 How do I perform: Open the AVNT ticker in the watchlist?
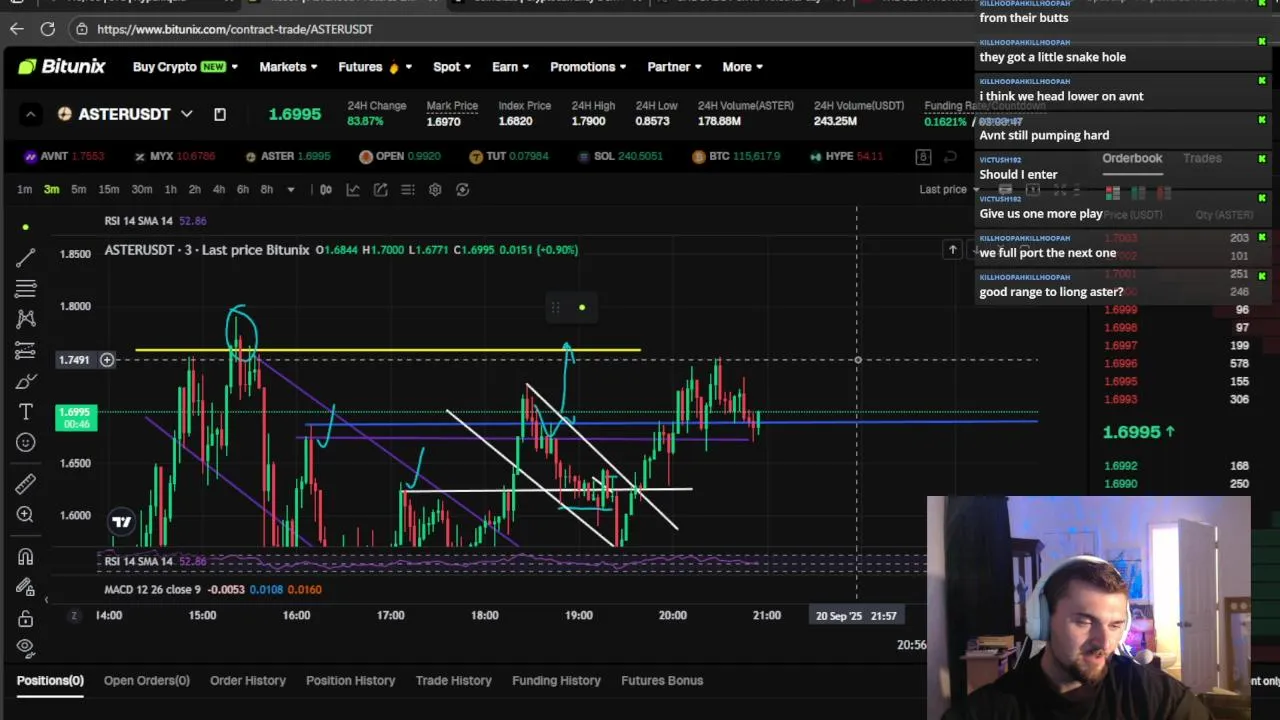tap(64, 156)
